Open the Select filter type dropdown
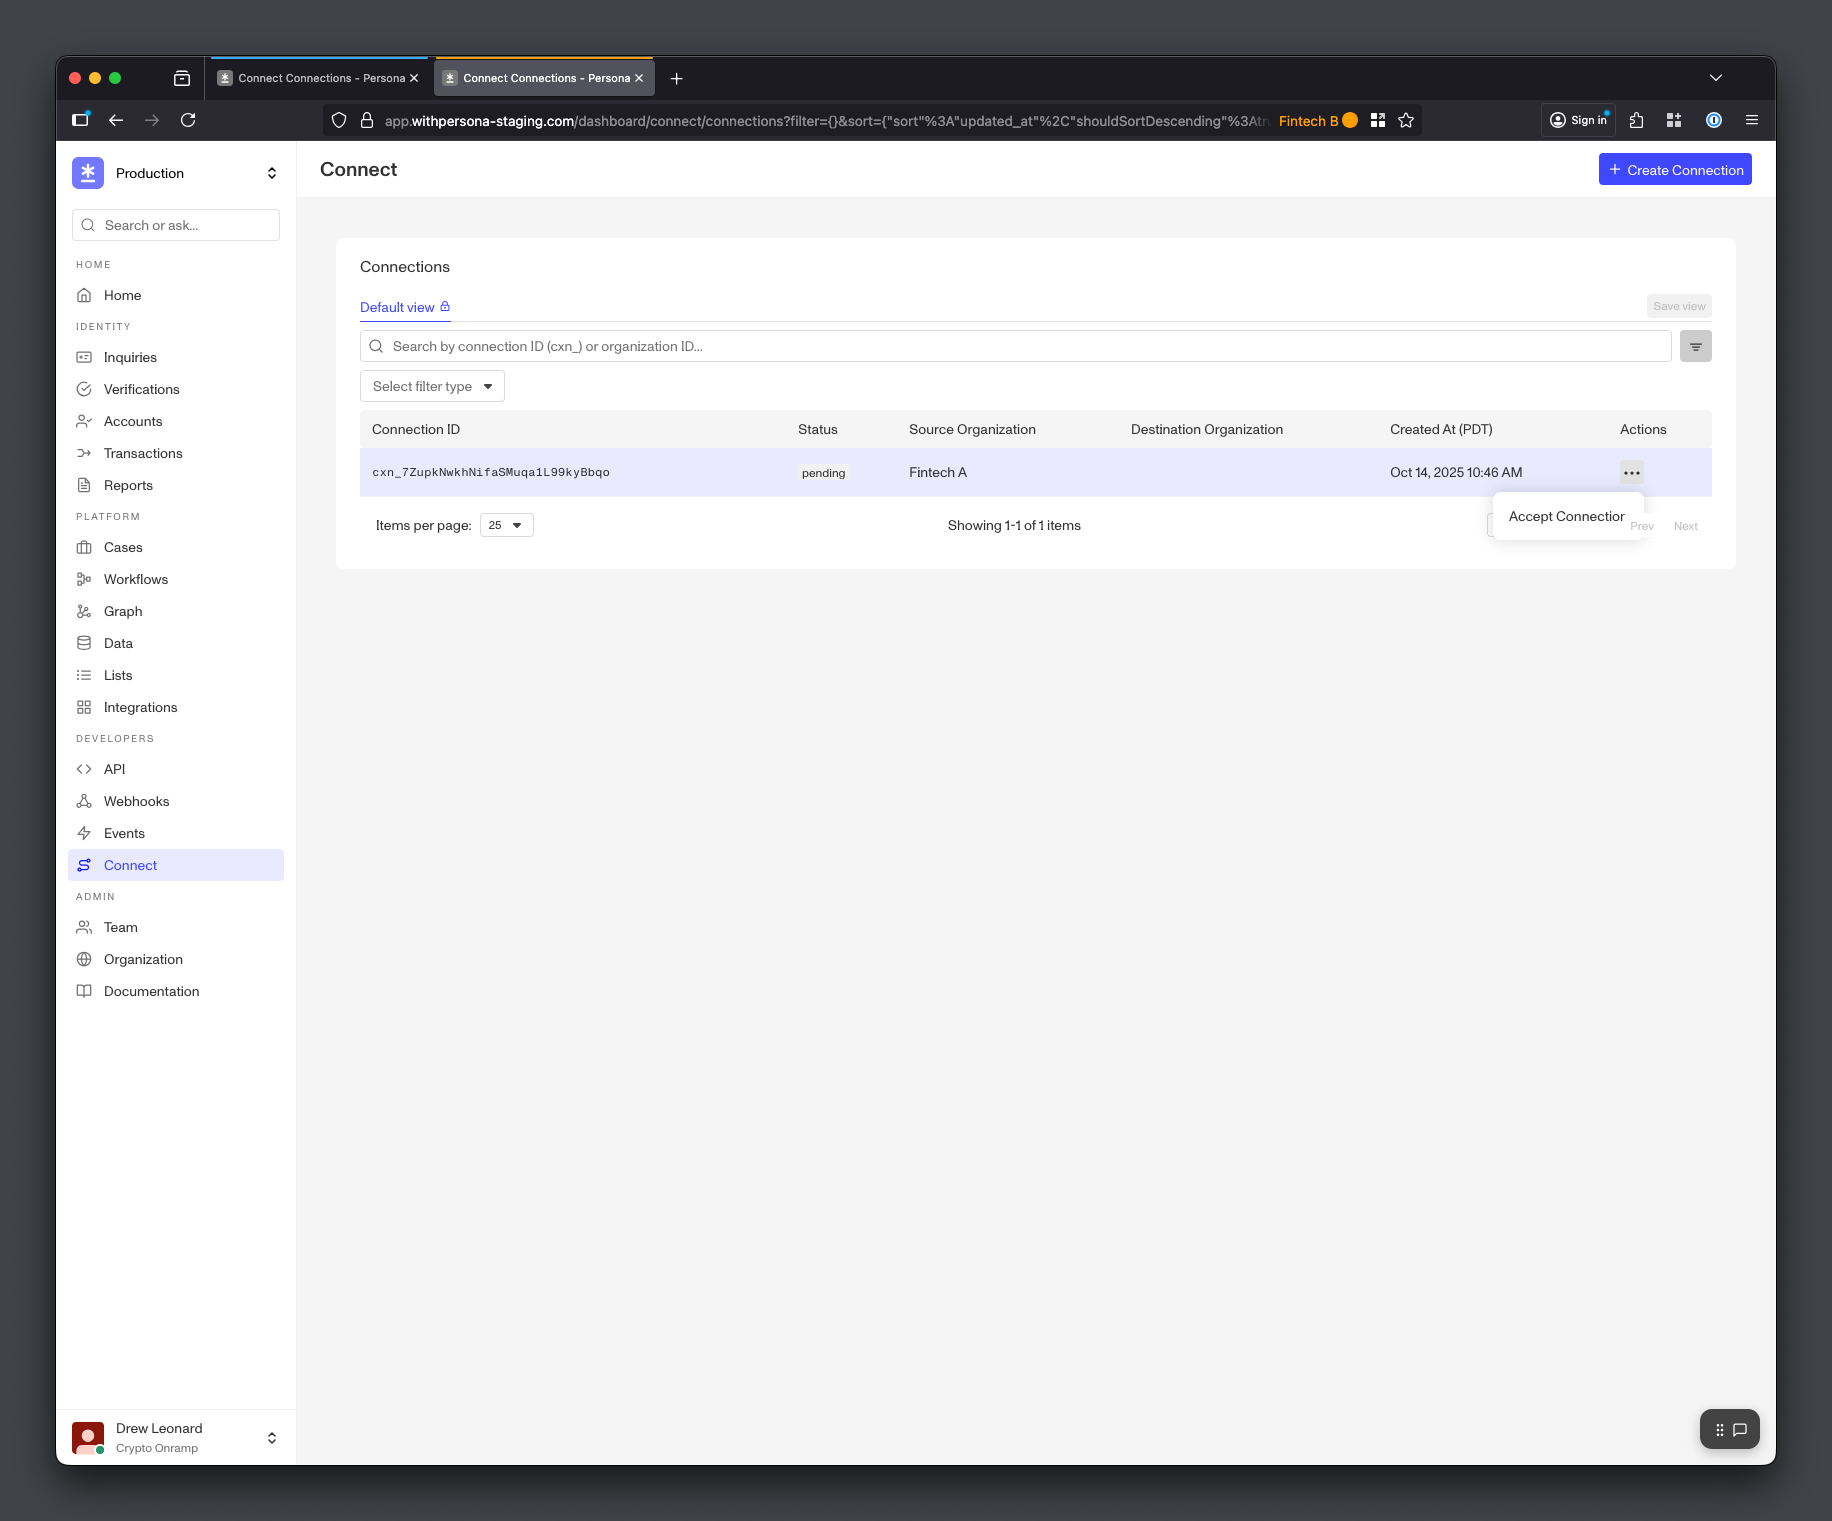This screenshot has width=1832, height=1521. tap(432, 387)
